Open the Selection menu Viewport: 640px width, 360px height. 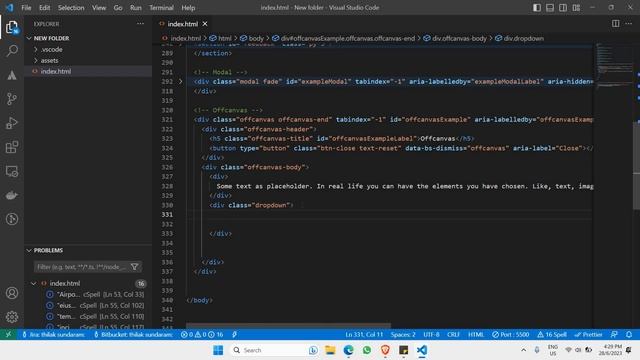(71, 7)
